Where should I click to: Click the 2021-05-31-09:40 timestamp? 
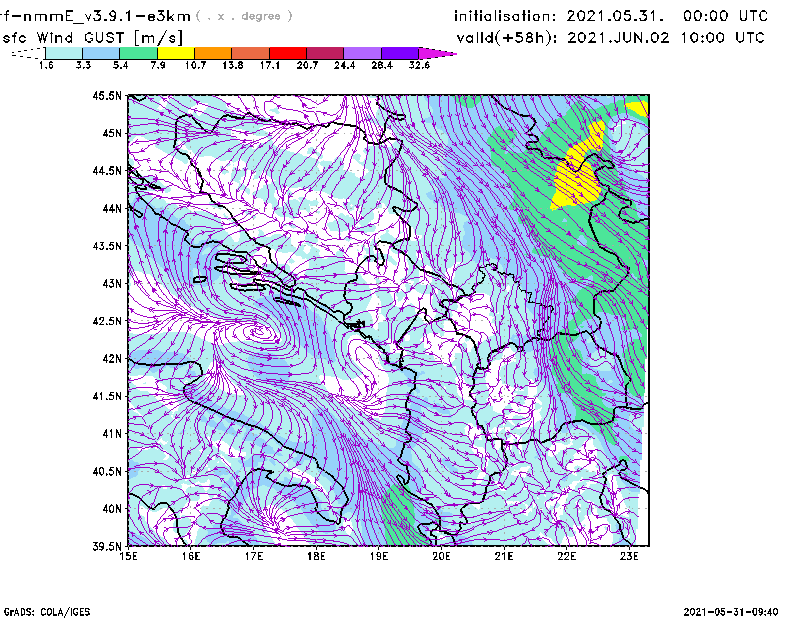click(731, 612)
